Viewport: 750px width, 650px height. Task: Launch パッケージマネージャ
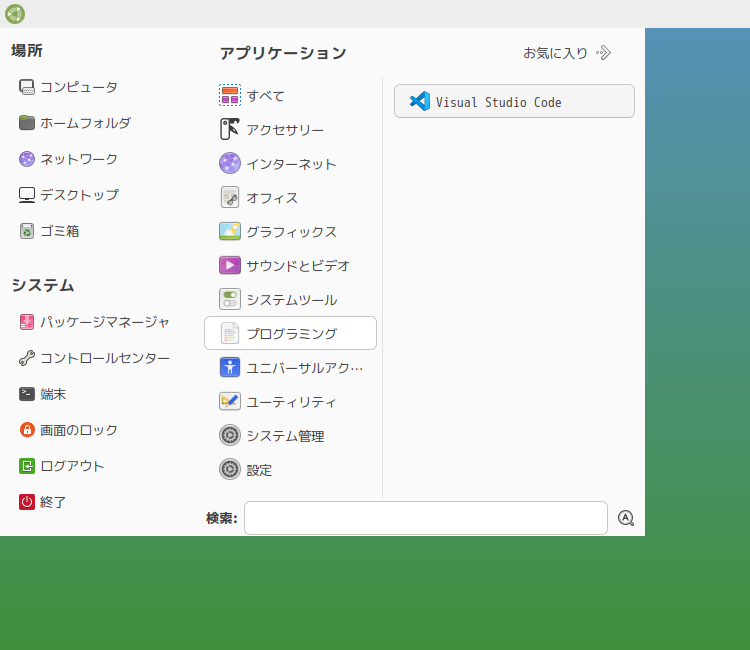(x=95, y=322)
